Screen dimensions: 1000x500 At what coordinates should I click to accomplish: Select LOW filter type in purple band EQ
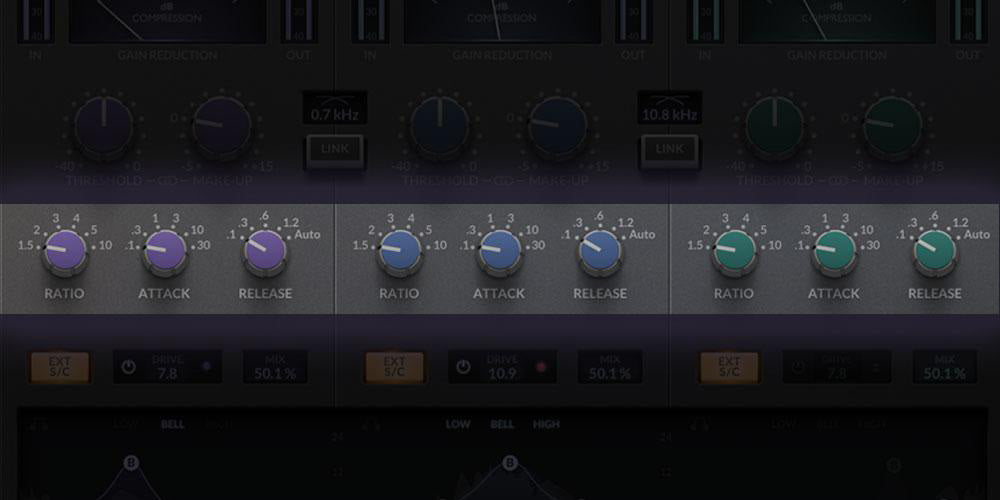pos(126,424)
